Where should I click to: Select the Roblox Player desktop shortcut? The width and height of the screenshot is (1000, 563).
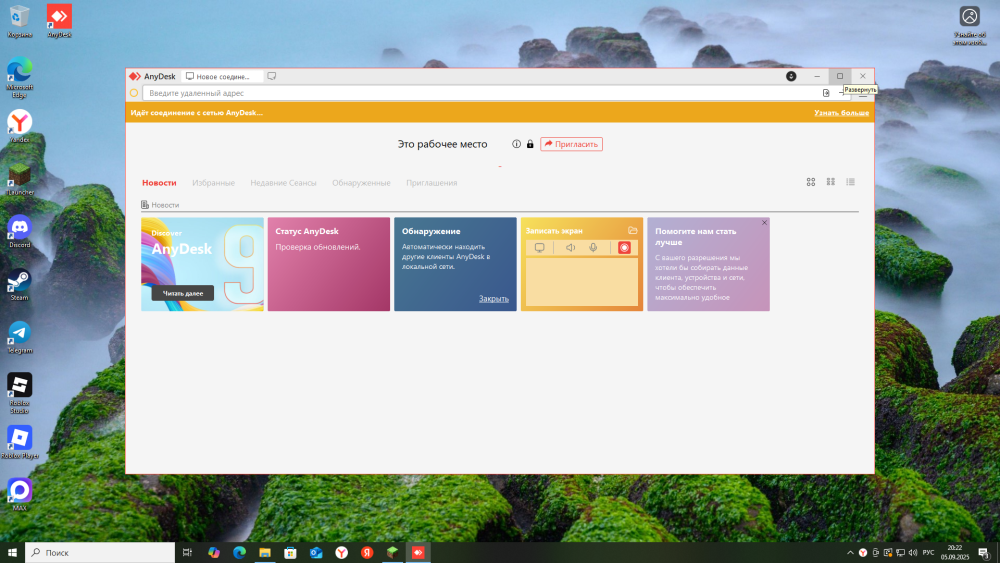[20, 442]
